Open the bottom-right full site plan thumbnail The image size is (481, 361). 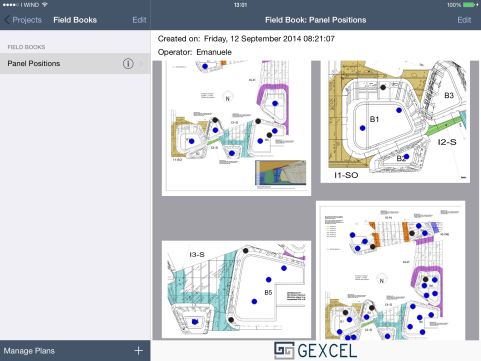(390, 270)
